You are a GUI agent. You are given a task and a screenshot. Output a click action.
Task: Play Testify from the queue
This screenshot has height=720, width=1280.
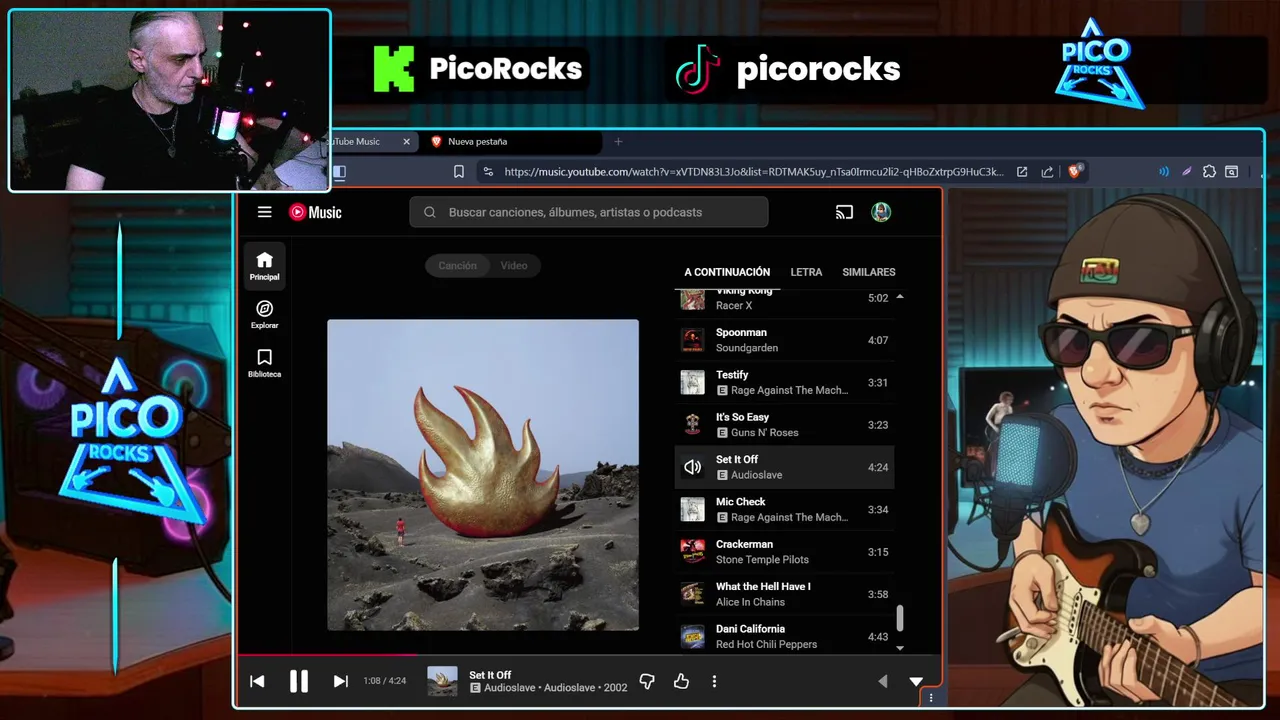[784, 382]
